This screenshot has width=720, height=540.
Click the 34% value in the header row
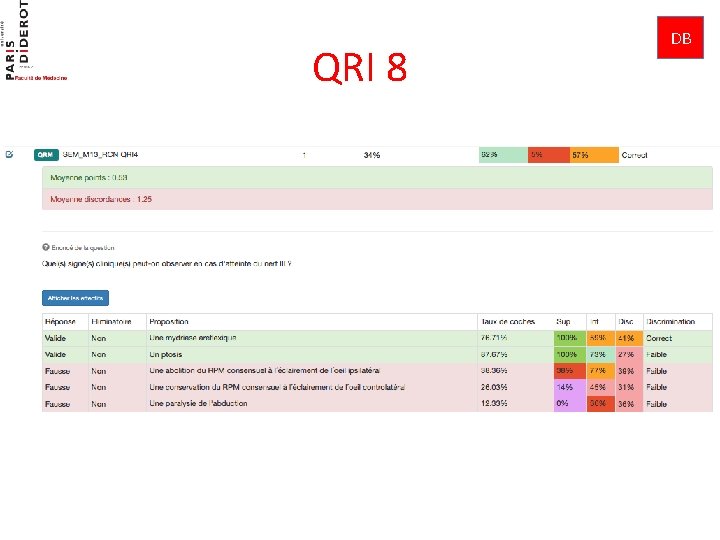[x=372, y=155]
